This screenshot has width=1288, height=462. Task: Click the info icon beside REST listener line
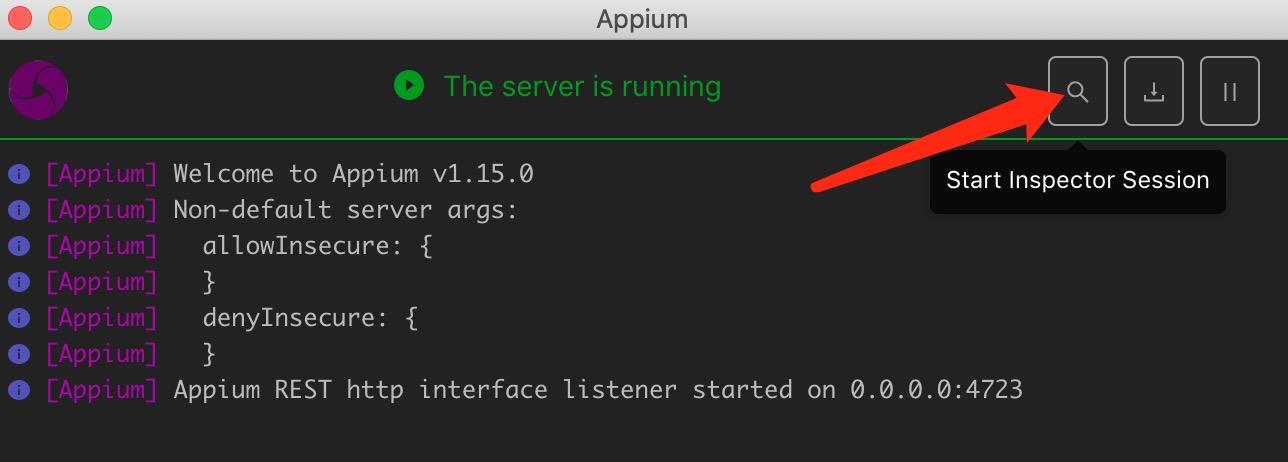(18, 390)
